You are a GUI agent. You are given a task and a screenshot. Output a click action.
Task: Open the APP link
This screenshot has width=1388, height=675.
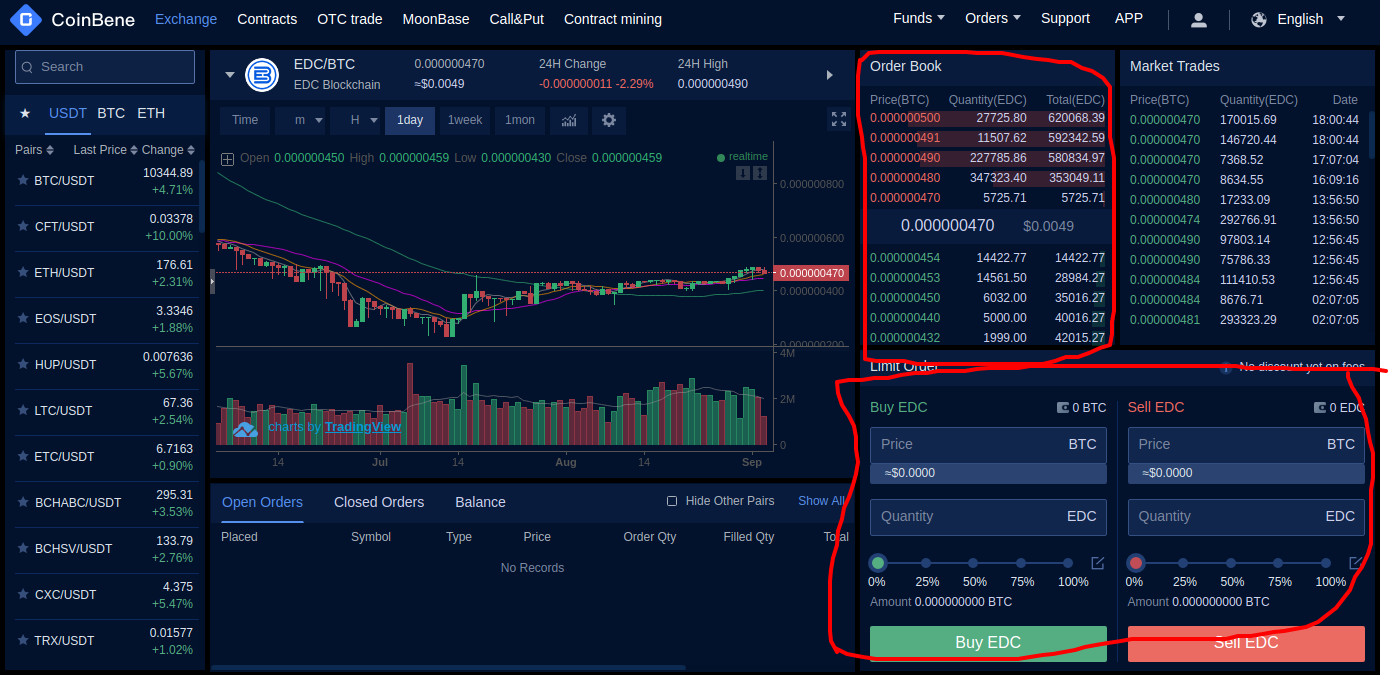pos(1129,18)
